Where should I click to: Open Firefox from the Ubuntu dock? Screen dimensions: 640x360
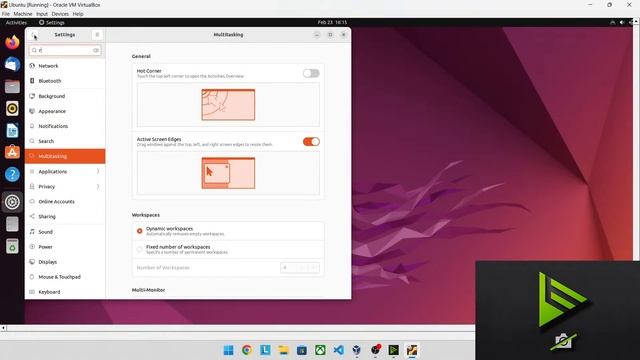(12, 42)
